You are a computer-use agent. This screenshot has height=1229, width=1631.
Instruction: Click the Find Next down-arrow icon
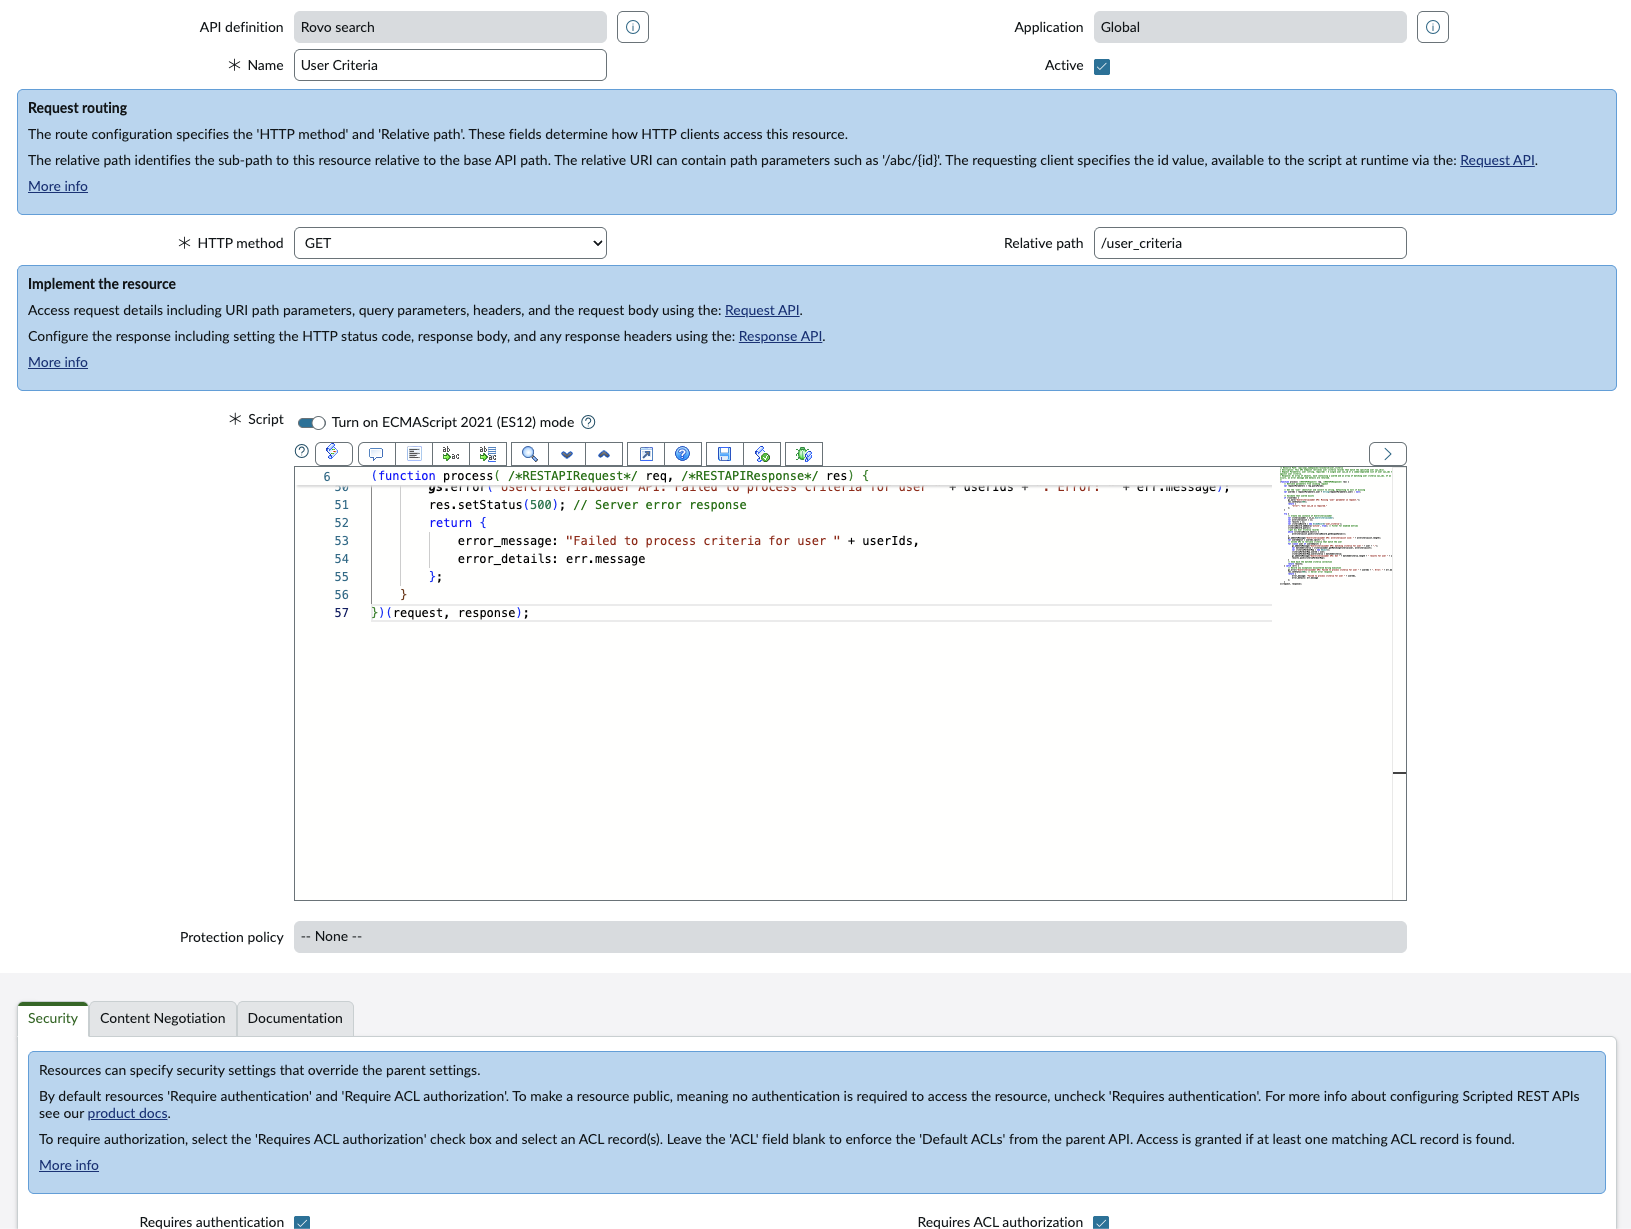(x=567, y=454)
